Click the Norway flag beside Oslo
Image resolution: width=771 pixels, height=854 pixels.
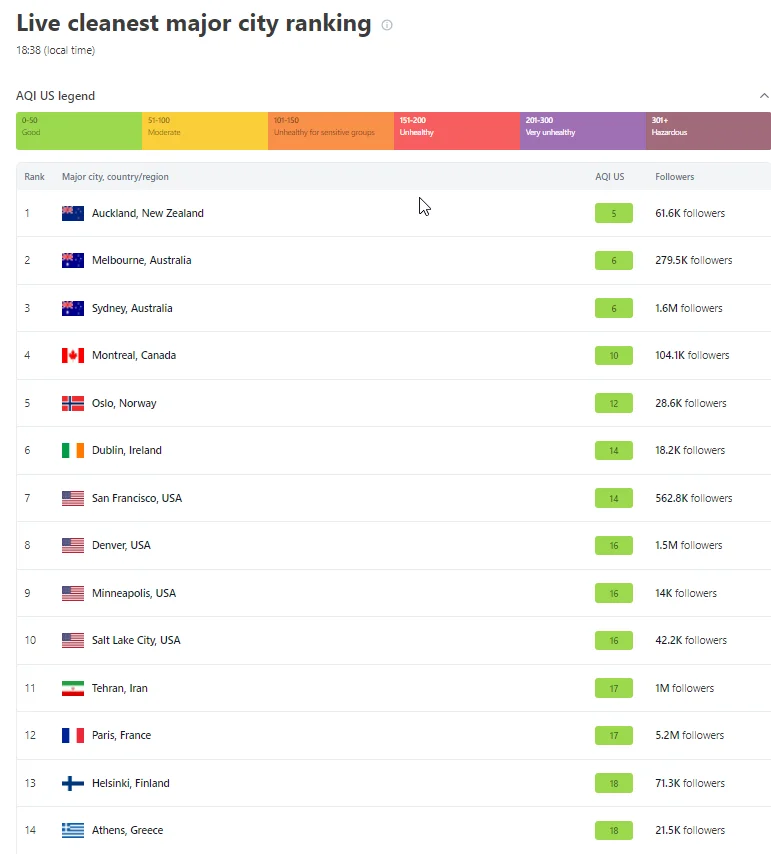[x=73, y=403]
